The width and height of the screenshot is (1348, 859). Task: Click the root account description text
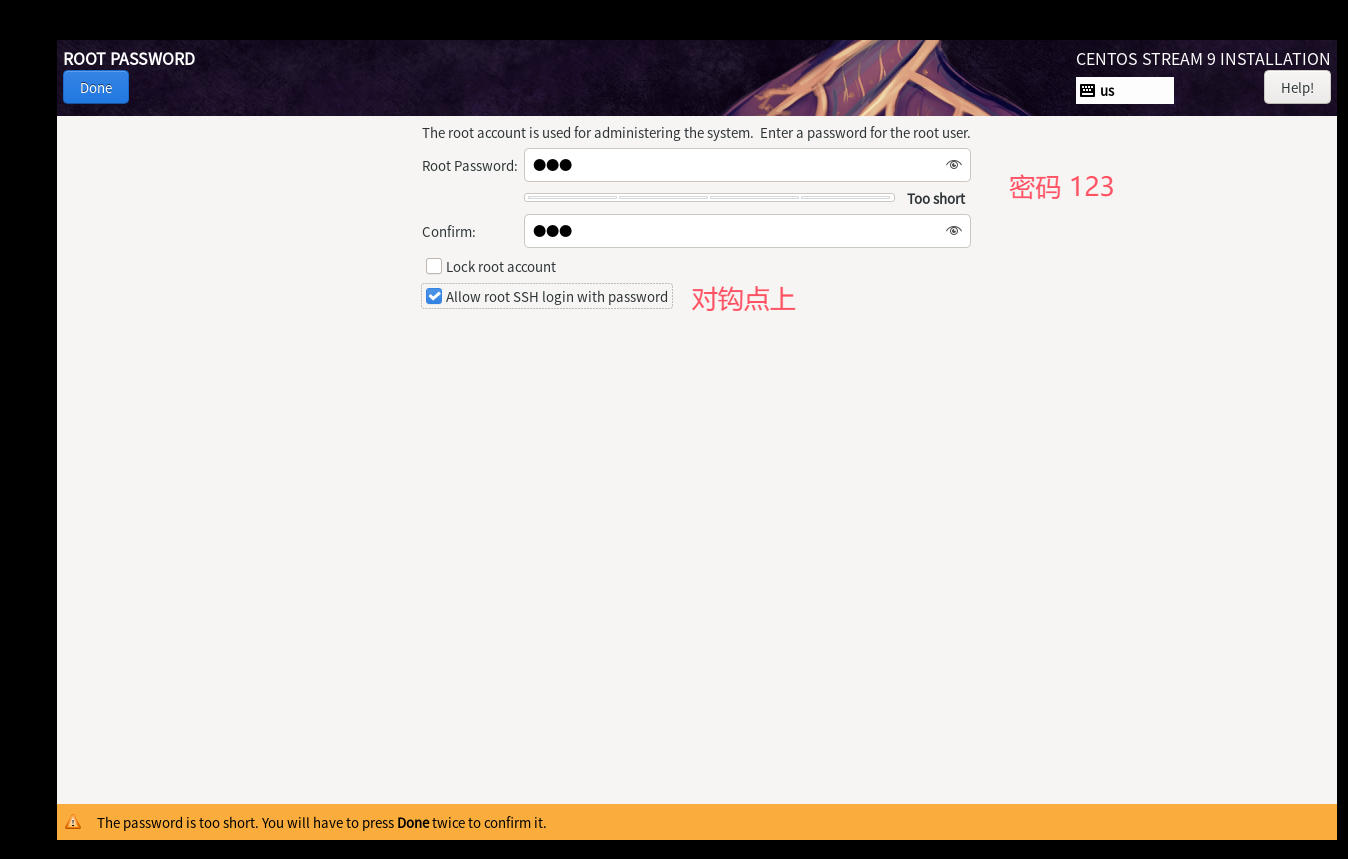[x=696, y=132]
